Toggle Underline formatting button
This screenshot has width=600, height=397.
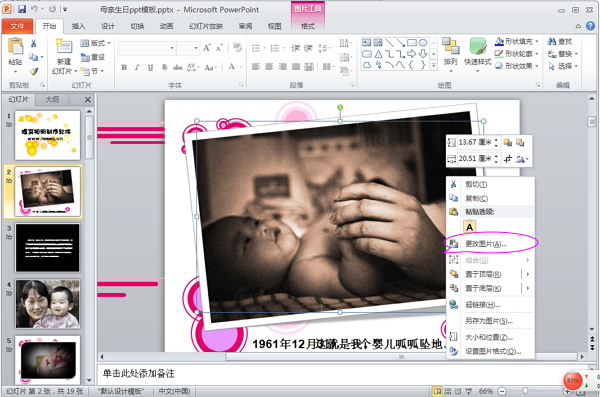[x=150, y=67]
